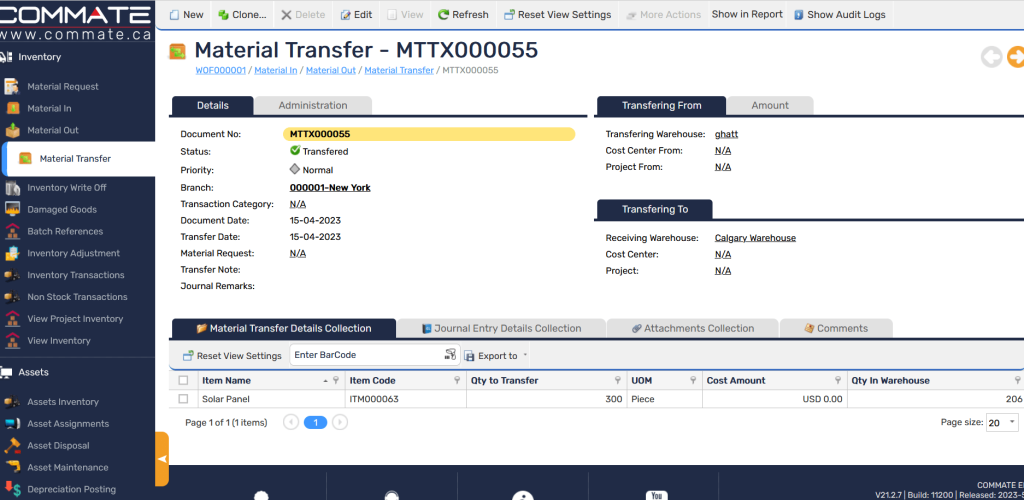The width and height of the screenshot is (1024, 500).
Task: Select the Details tab
Action: point(212,105)
